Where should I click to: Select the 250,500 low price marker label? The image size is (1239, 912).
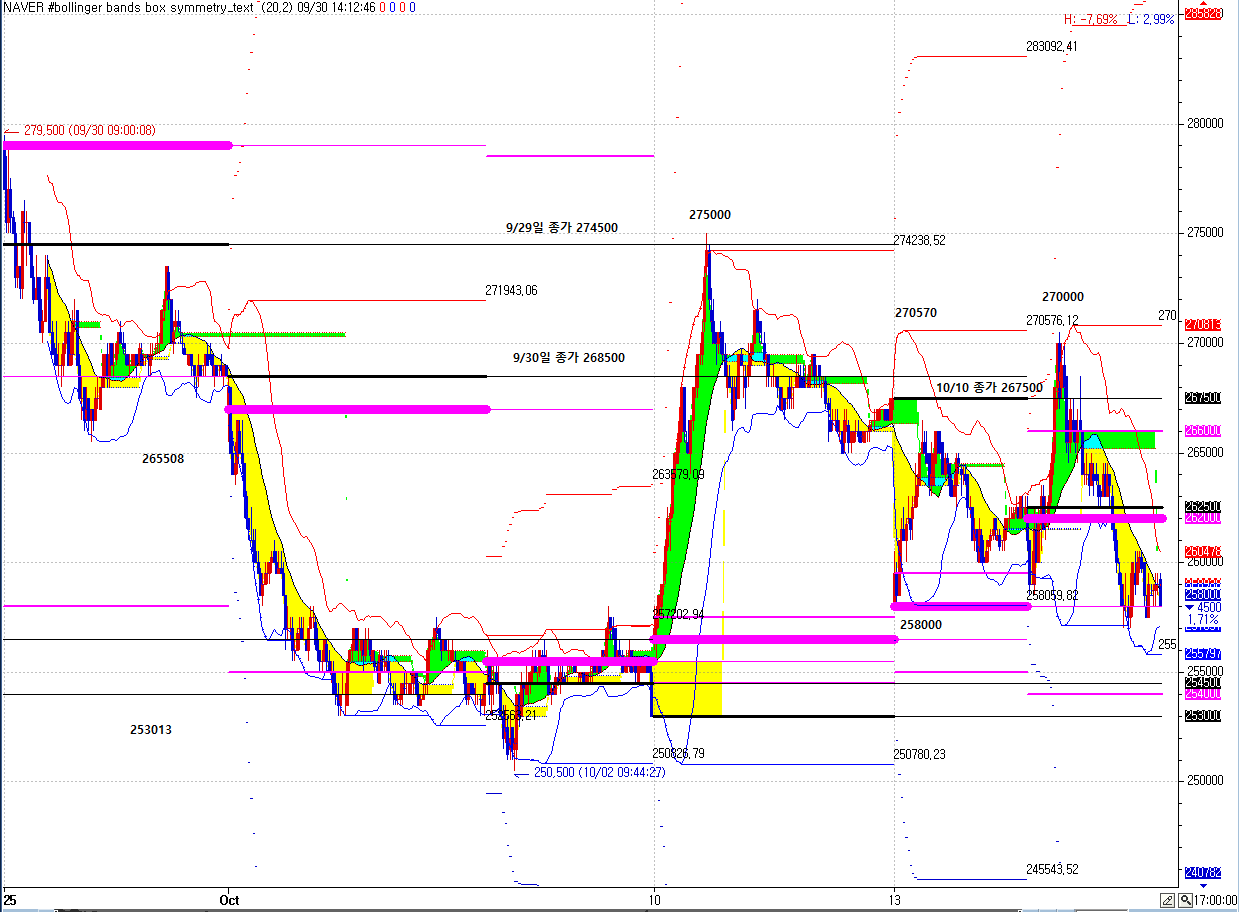599,772
